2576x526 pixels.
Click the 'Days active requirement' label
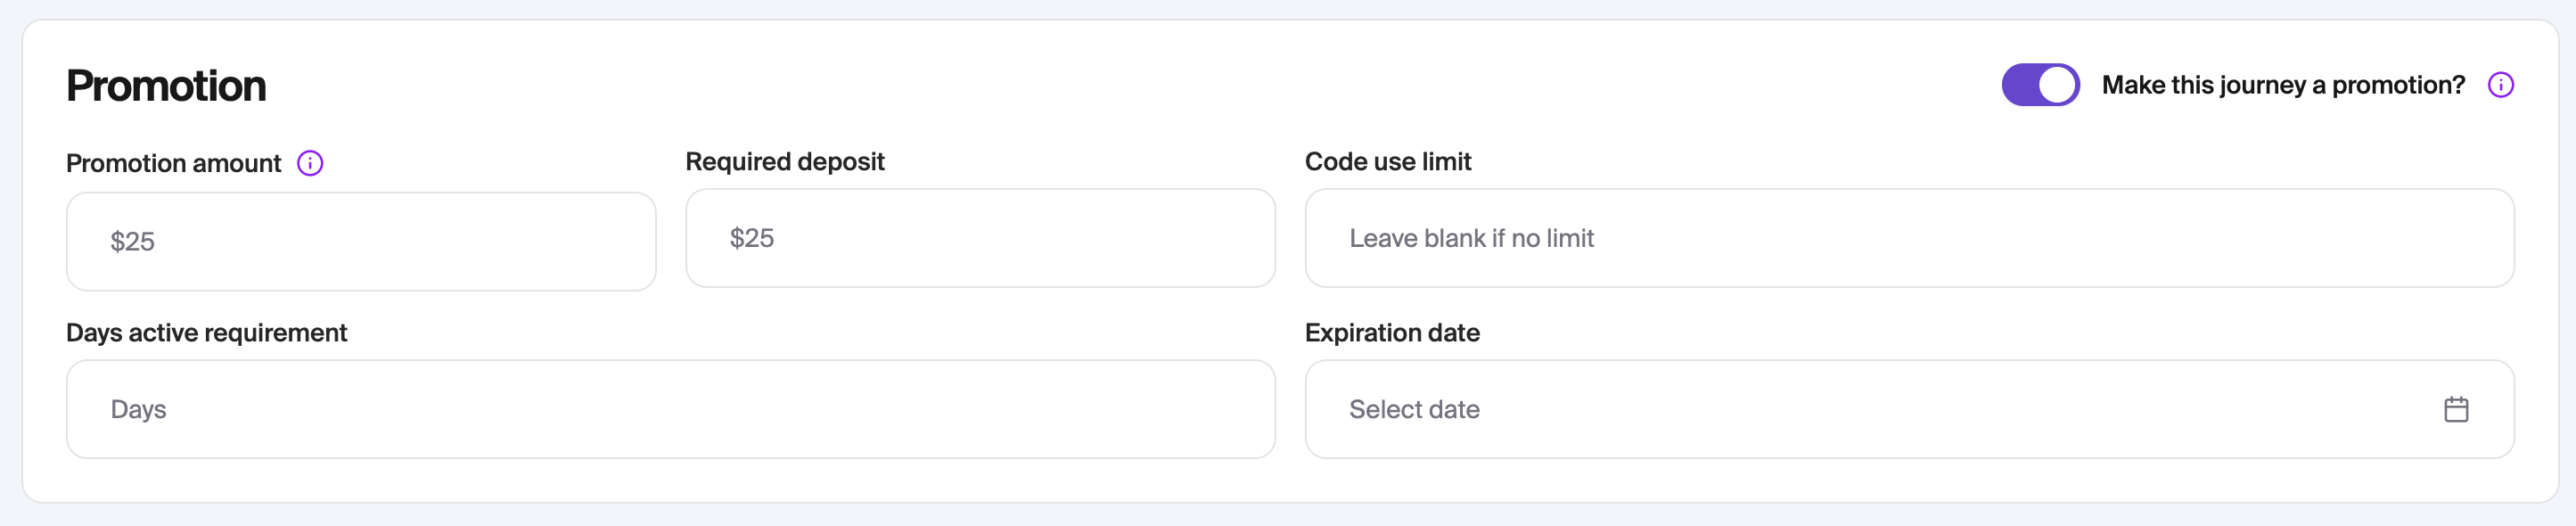click(x=206, y=332)
